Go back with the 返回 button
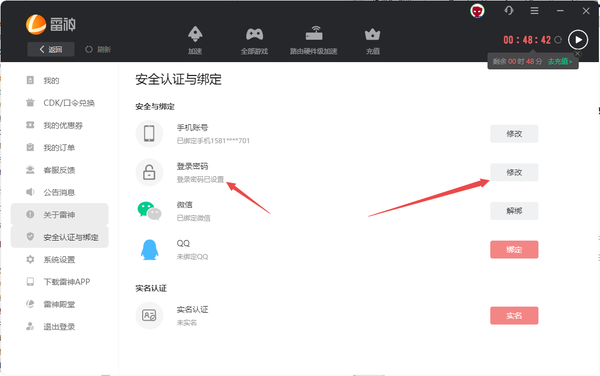 51,49
